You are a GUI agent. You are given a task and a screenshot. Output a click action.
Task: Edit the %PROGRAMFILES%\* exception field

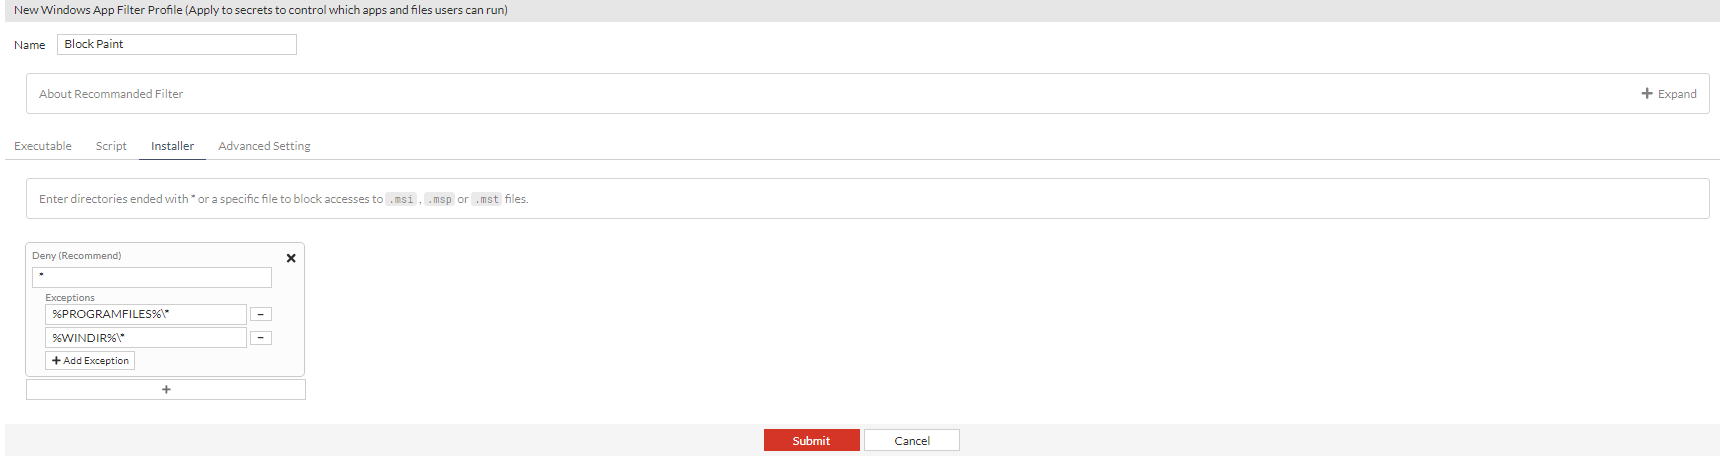[x=146, y=314]
